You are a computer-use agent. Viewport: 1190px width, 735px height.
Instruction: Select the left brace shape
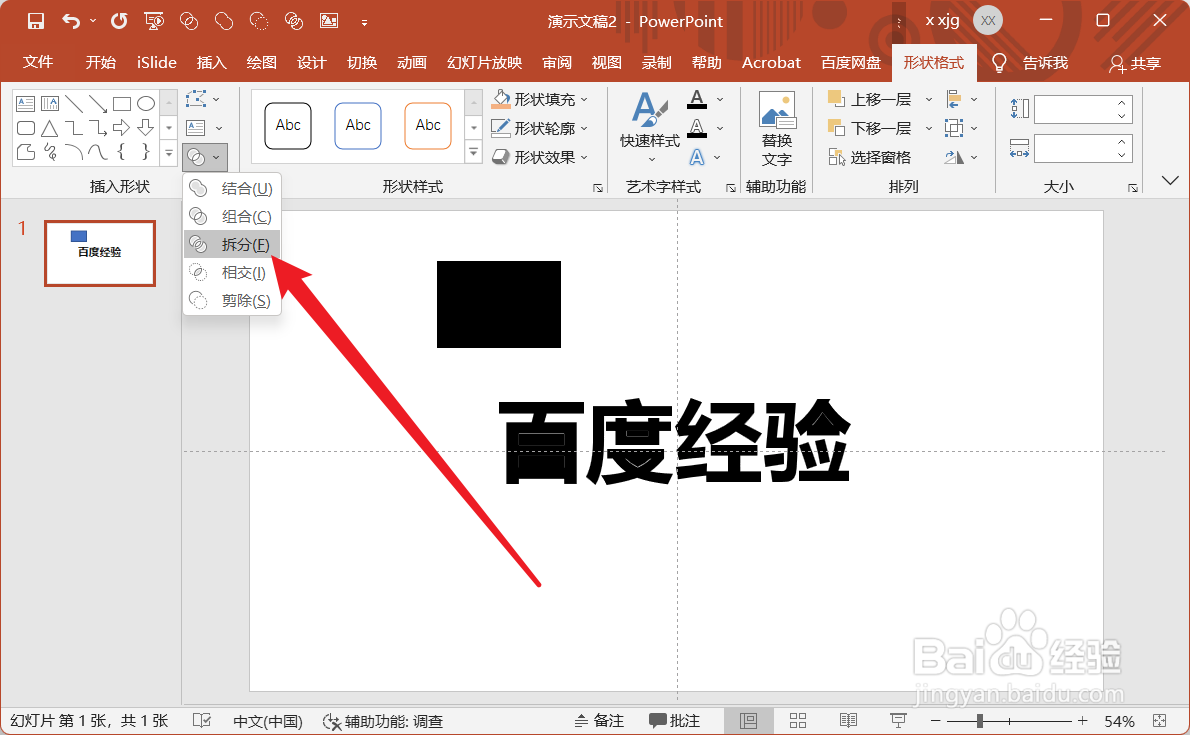point(121,152)
